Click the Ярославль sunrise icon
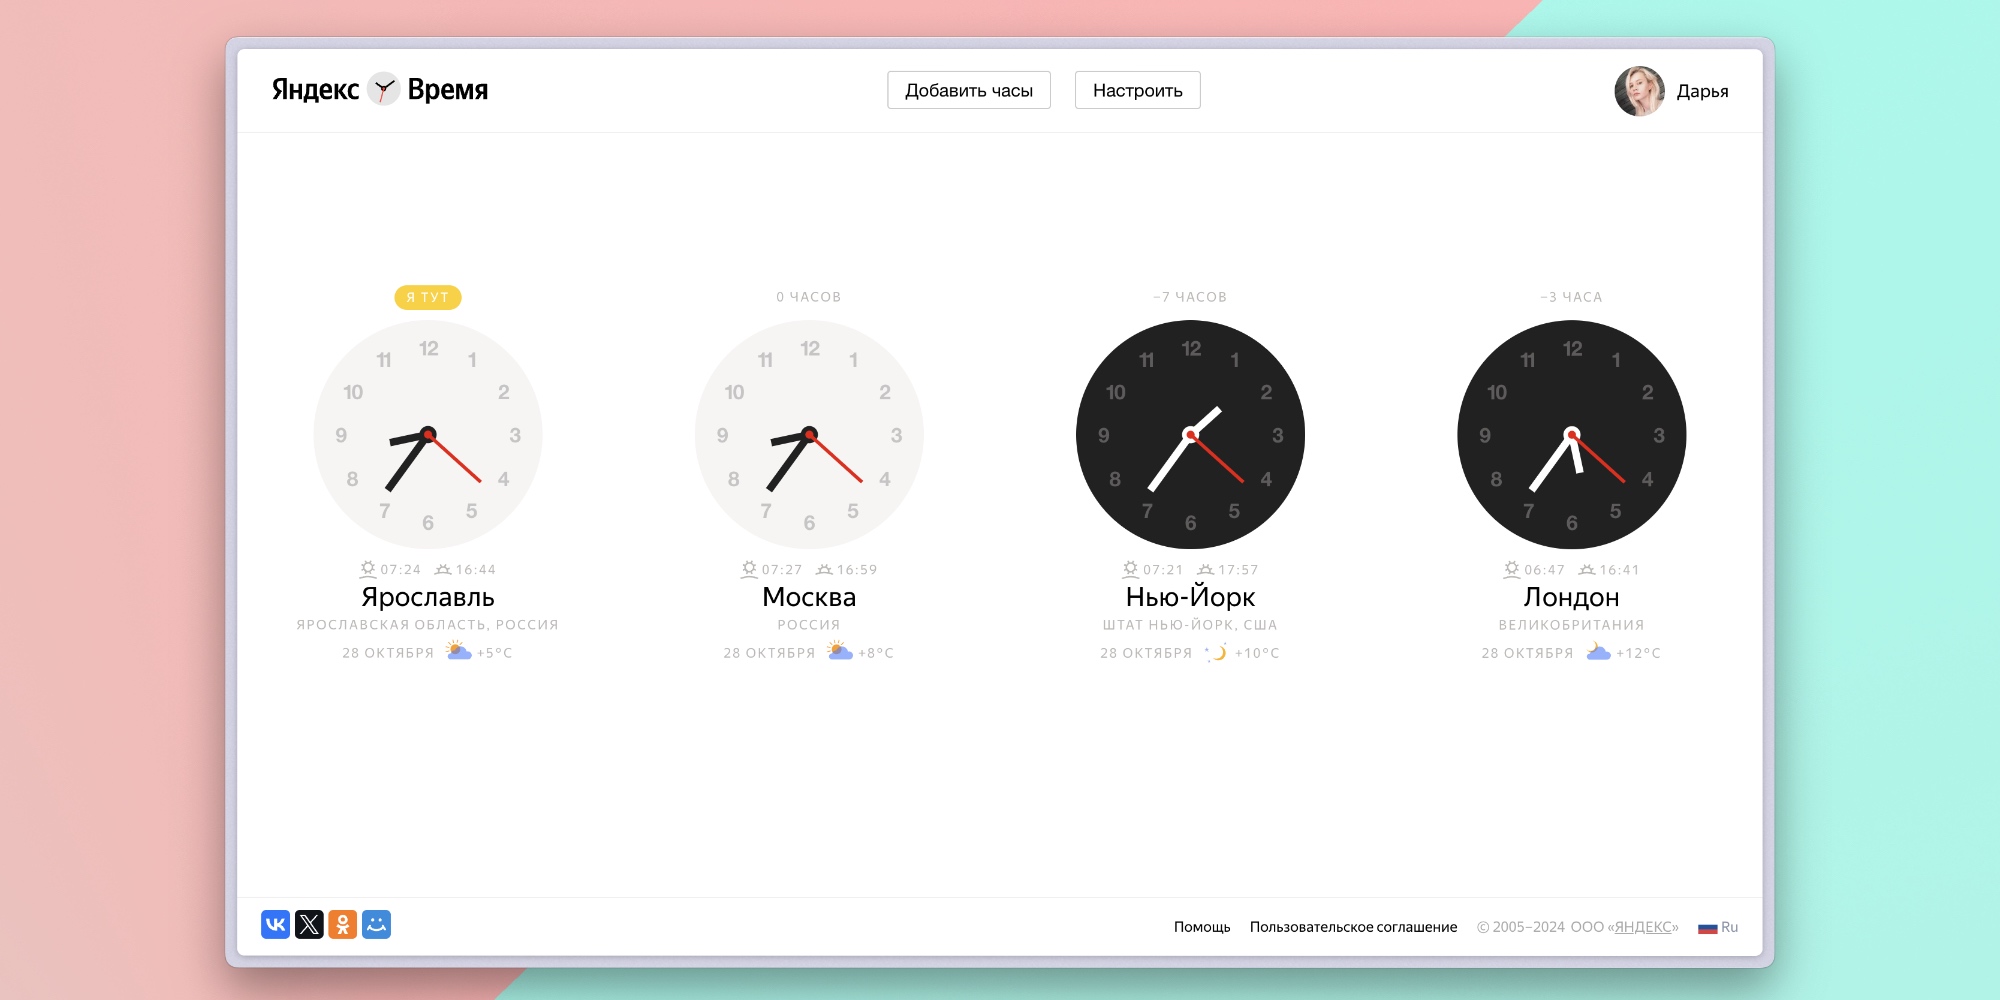The width and height of the screenshot is (2000, 1000). tap(368, 569)
